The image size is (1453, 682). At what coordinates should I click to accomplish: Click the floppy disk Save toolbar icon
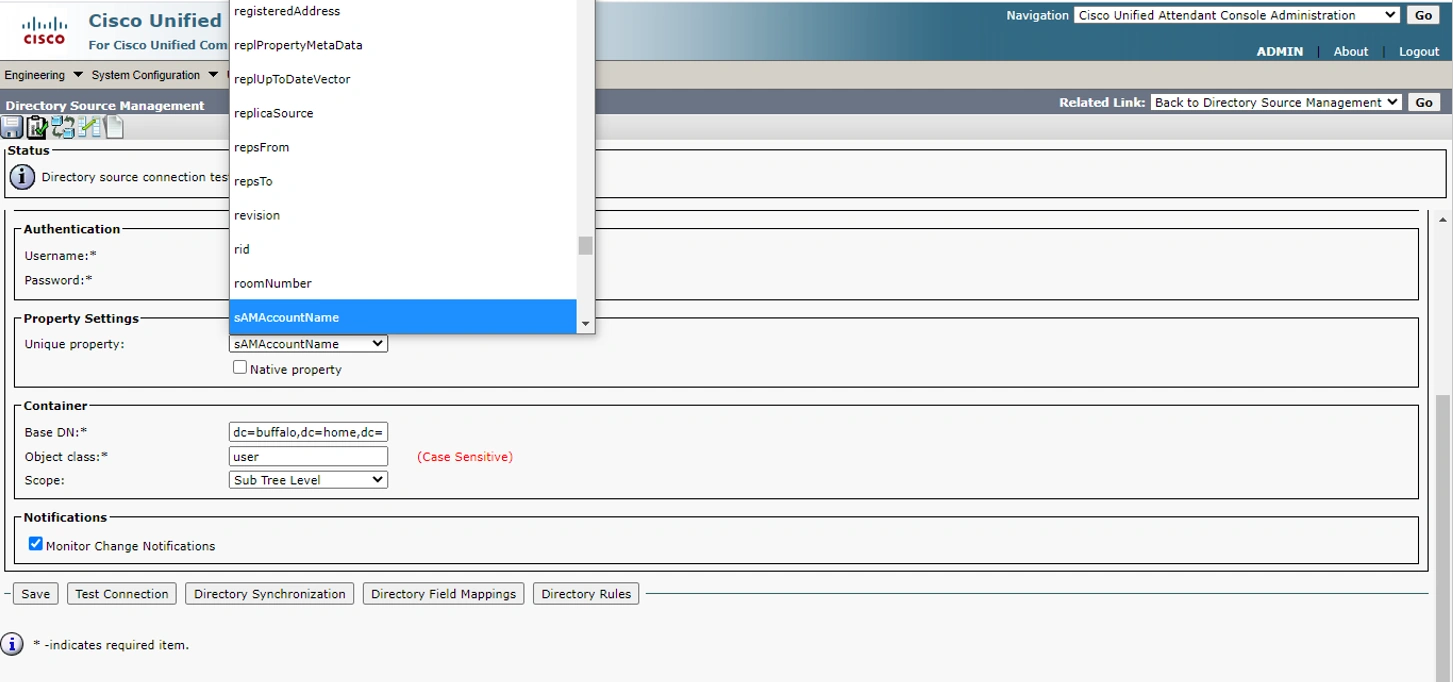pyautogui.click(x=11, y=127)
